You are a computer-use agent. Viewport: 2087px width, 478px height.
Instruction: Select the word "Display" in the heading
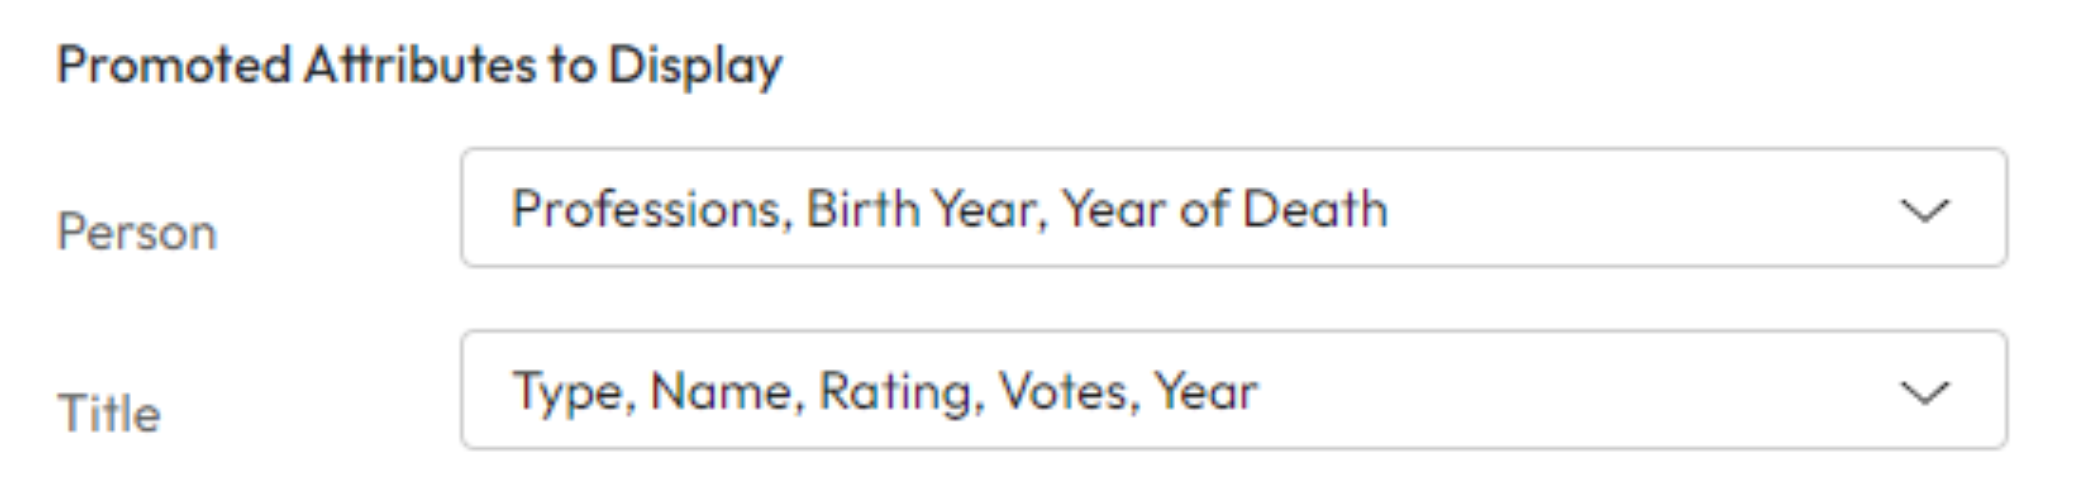(695, 66)
